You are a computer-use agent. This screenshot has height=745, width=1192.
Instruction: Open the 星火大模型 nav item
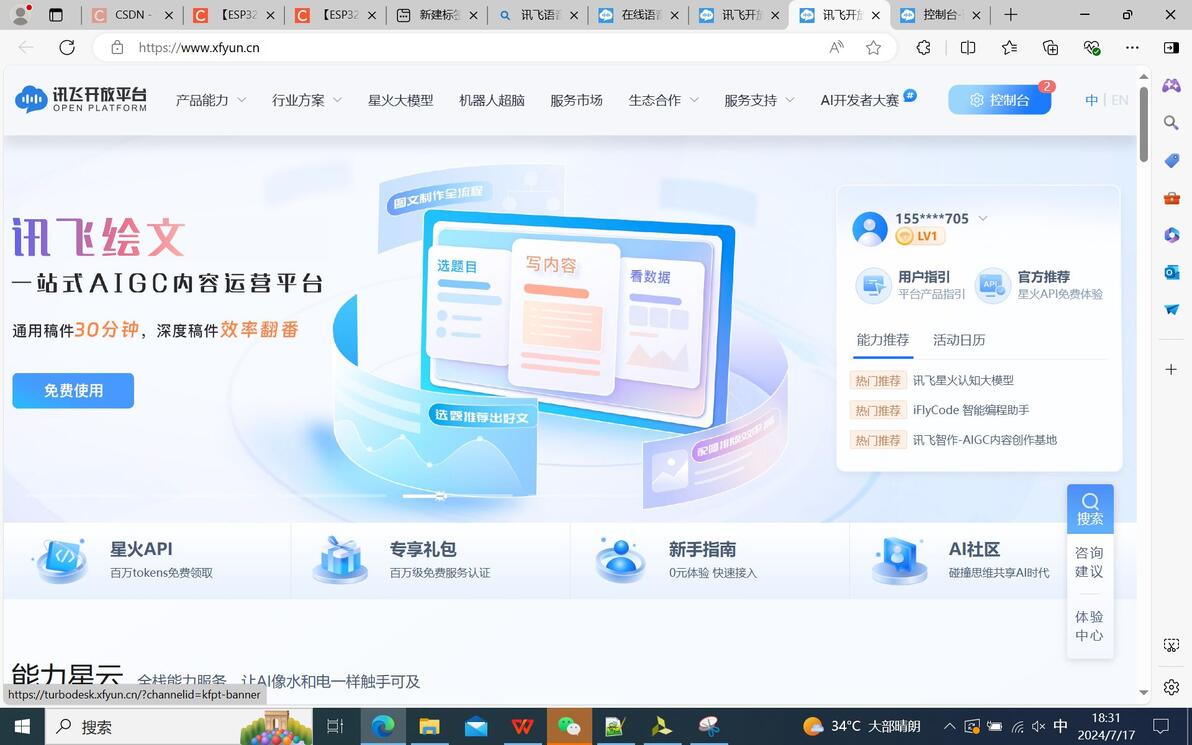pos(401,100)
